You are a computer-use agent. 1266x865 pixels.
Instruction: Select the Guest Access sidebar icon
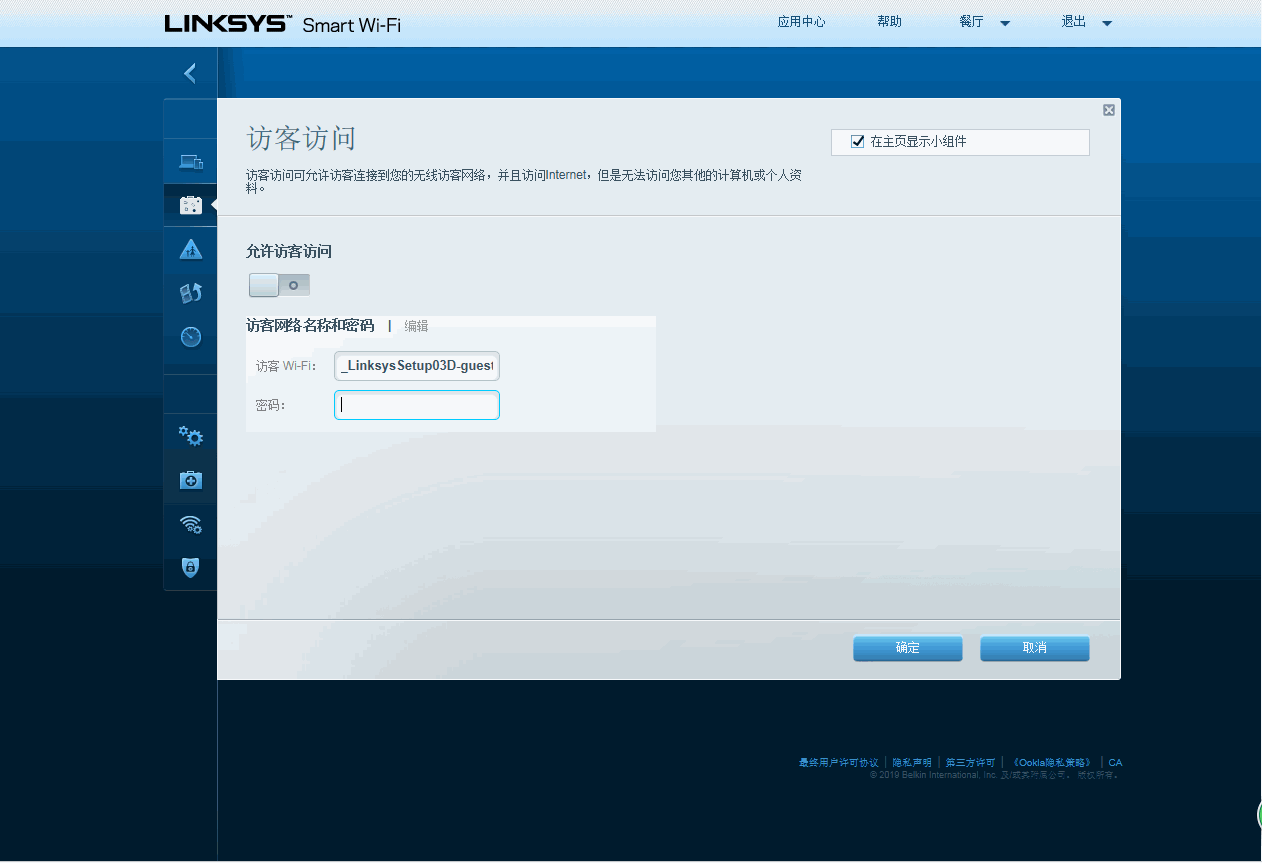tap(190, 204)
